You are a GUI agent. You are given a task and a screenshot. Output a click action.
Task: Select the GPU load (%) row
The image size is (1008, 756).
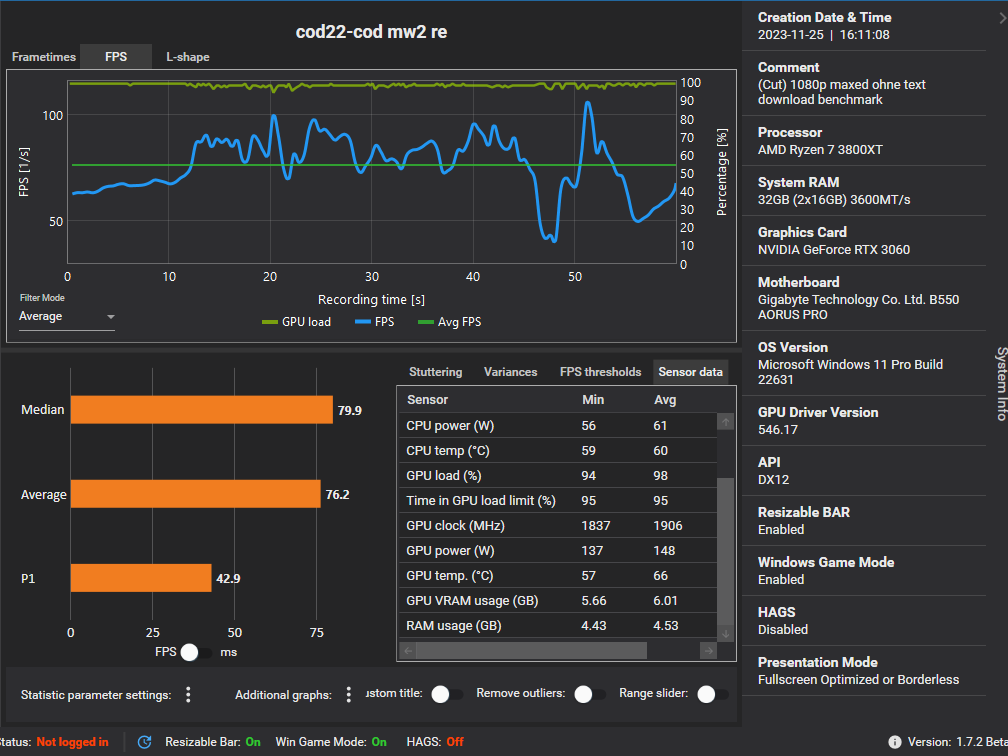click(x=557, y=476)
